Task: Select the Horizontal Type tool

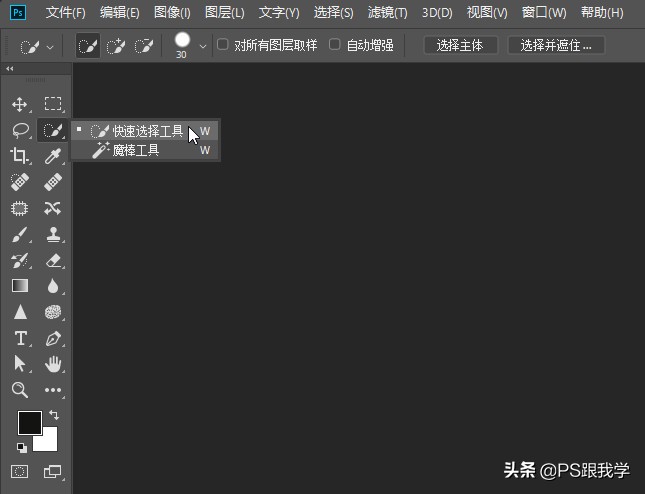Action: coord(21,338)
